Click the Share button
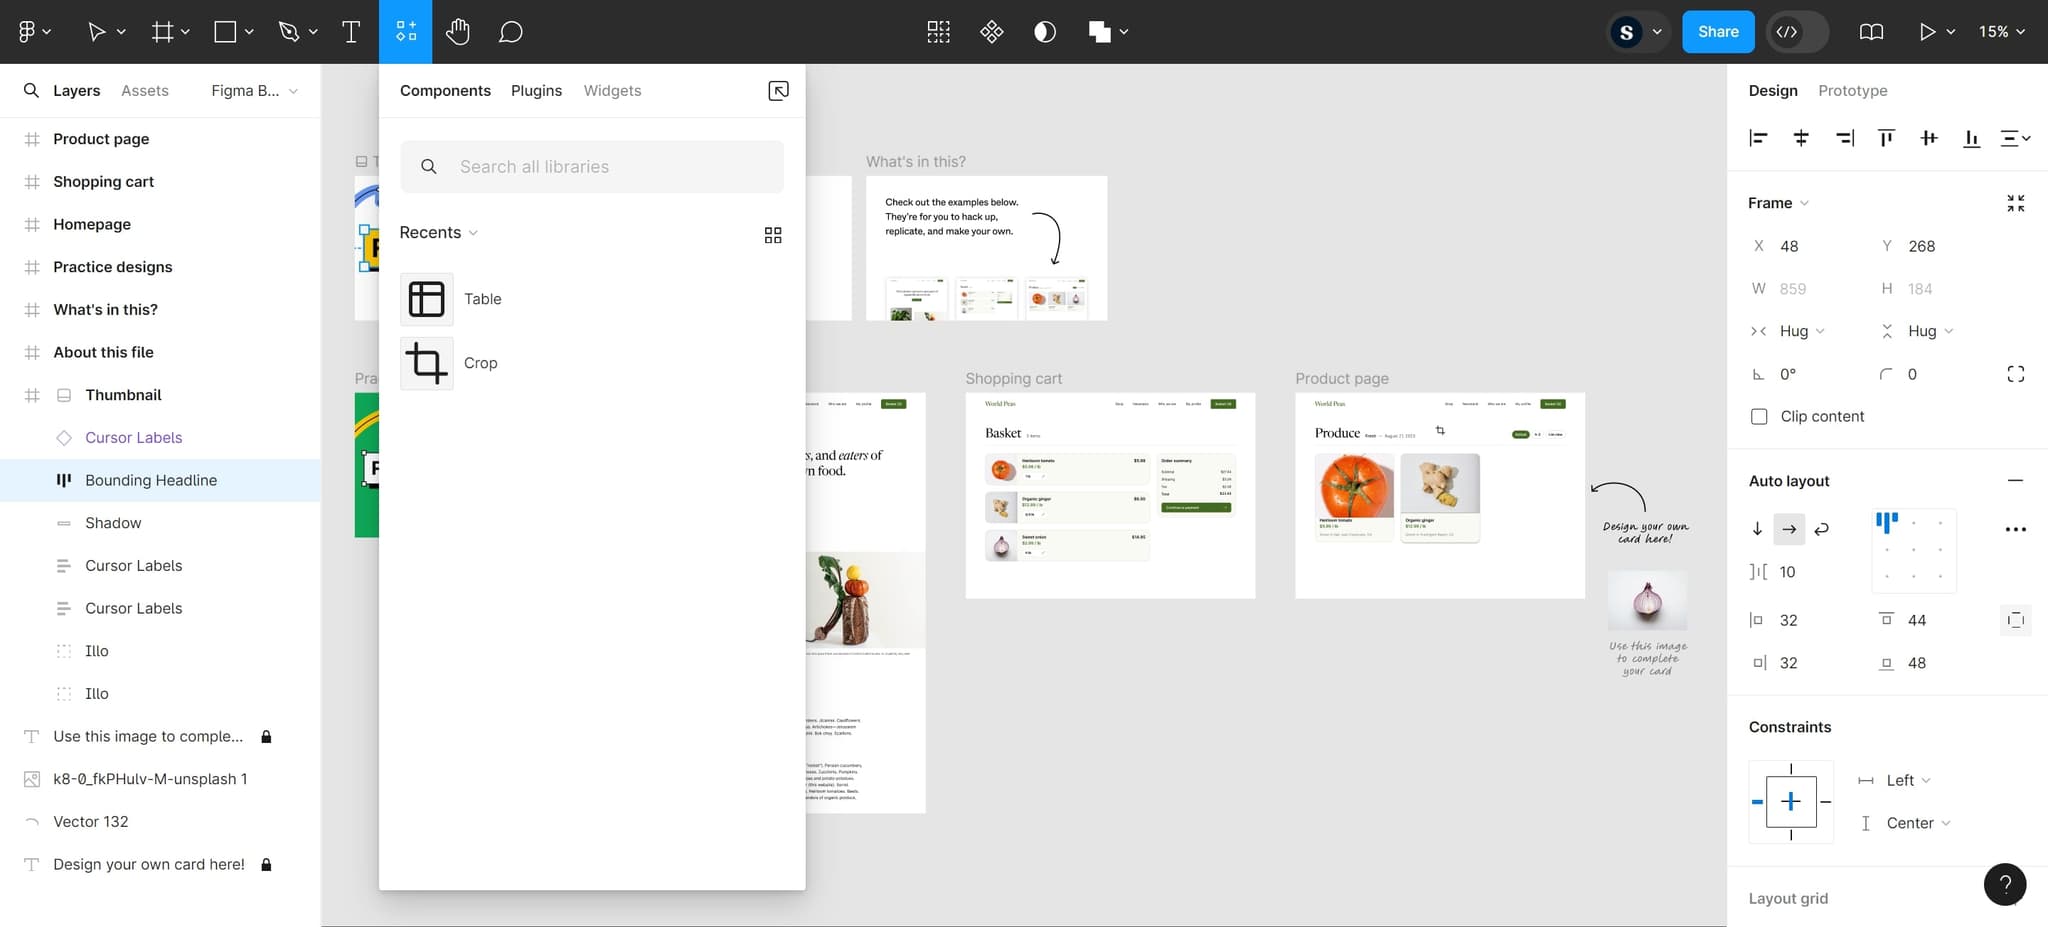 (1717, 32)
